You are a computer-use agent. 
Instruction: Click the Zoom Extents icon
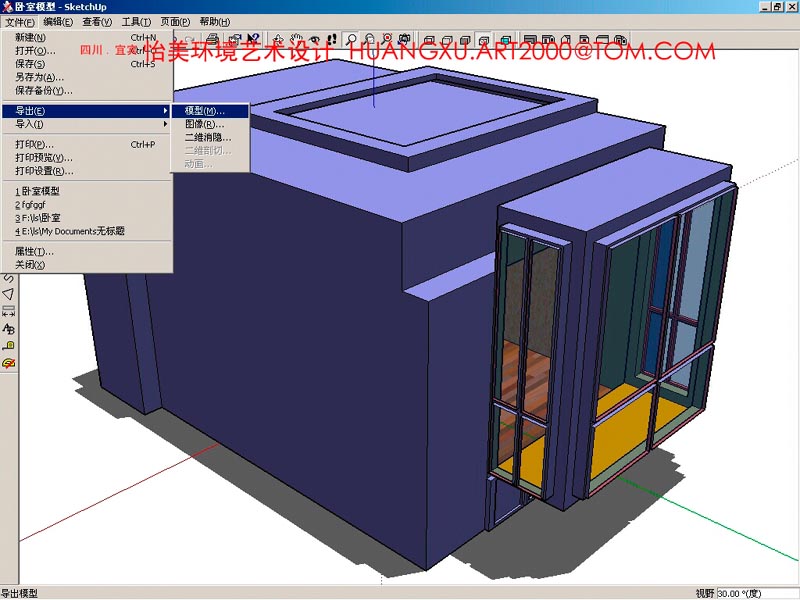387,39
